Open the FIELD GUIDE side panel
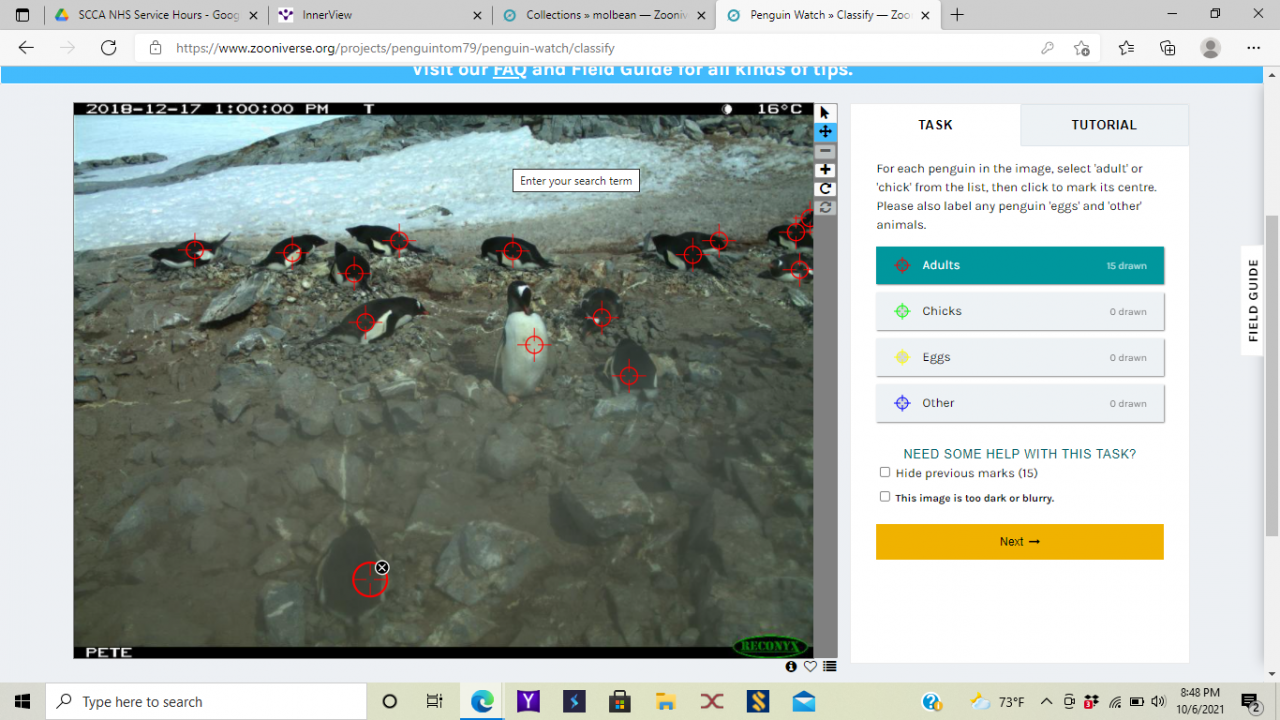Viewport: 1280px width, 720px height. point(1253,300)
